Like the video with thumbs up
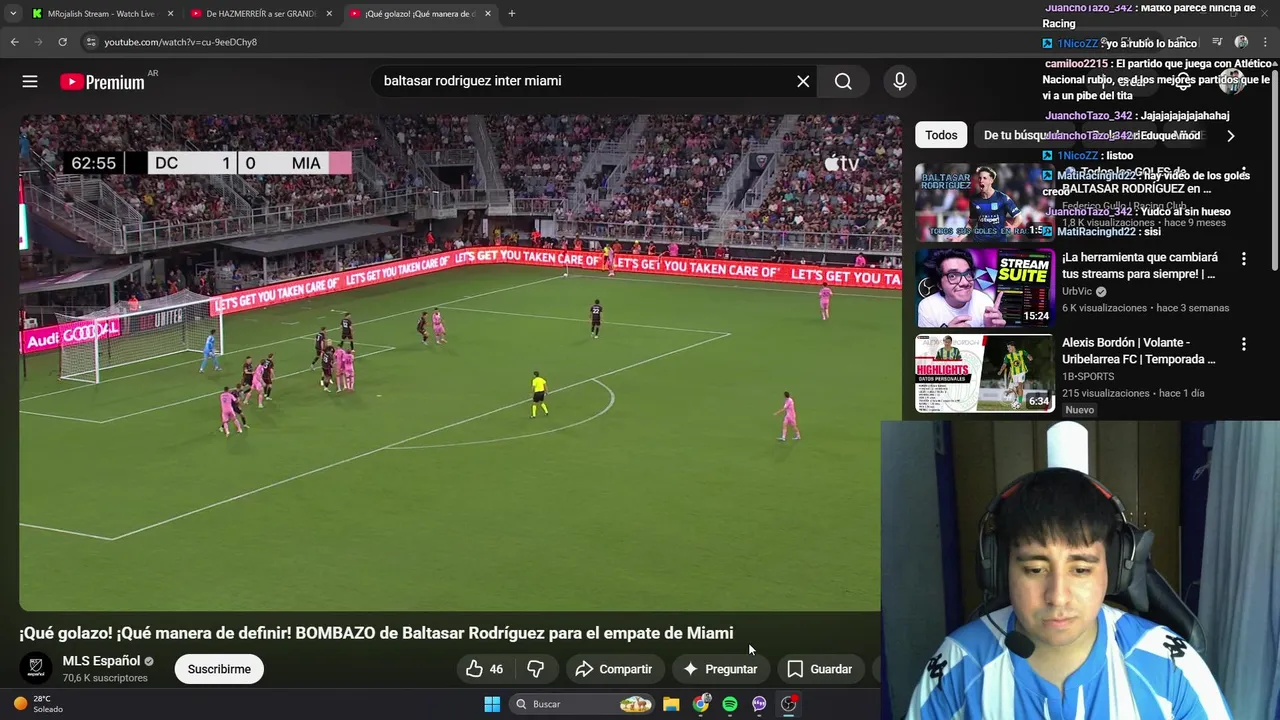 [x=484, y=669]
